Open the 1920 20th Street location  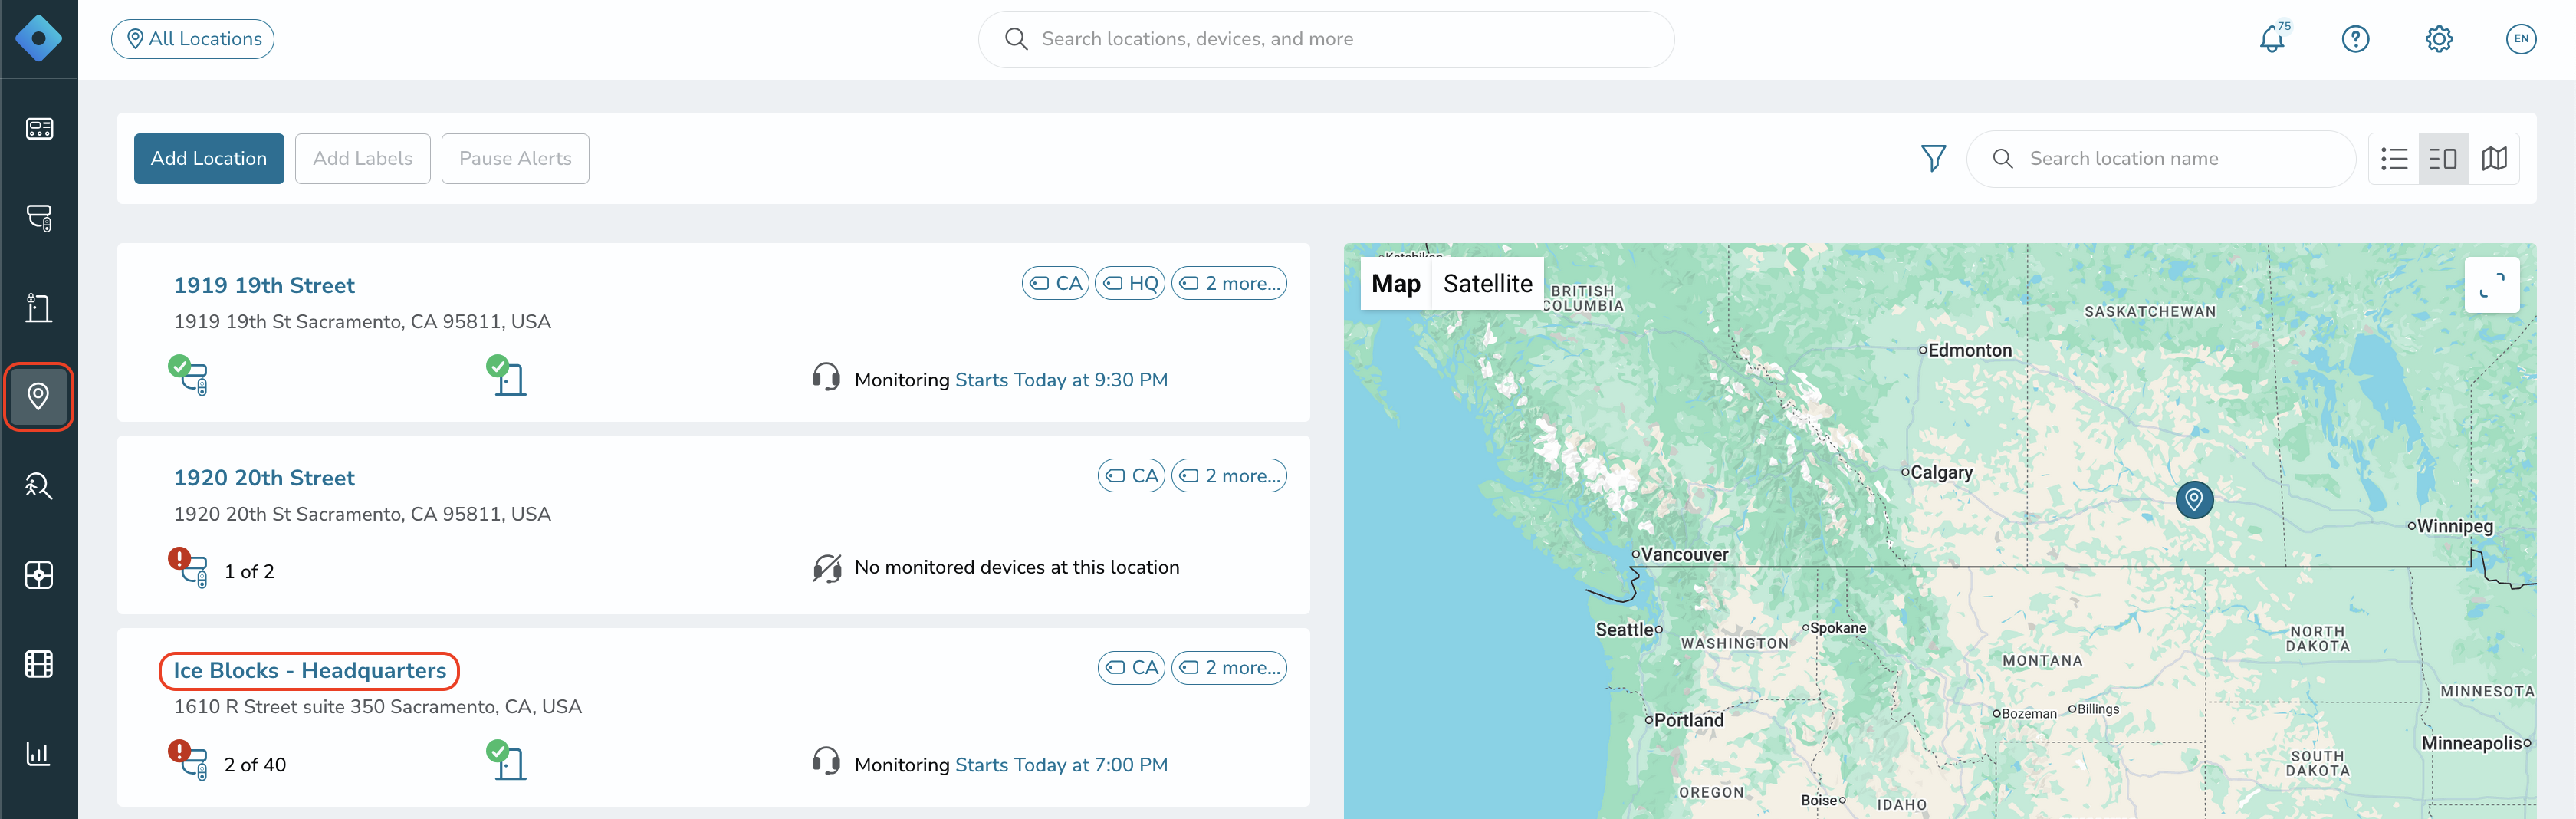click(x=264, y=478)
